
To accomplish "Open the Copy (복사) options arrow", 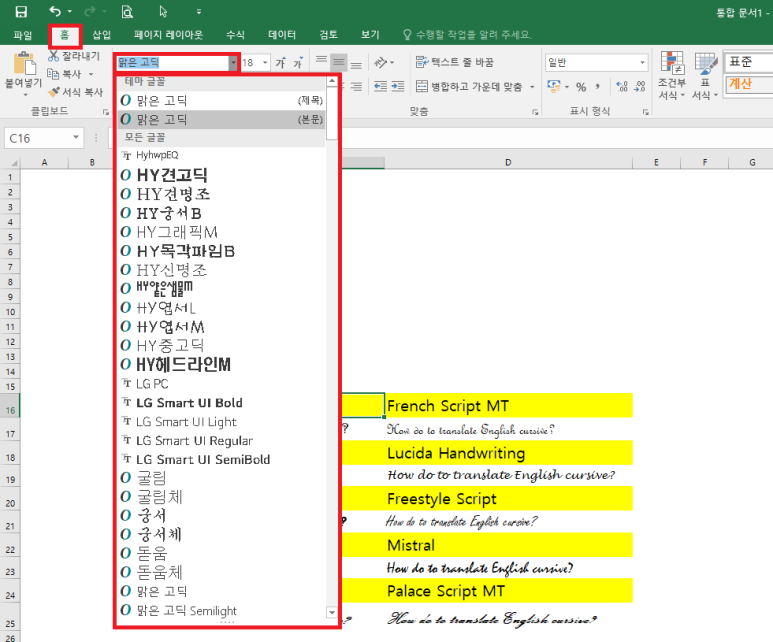I will [91, 74].
